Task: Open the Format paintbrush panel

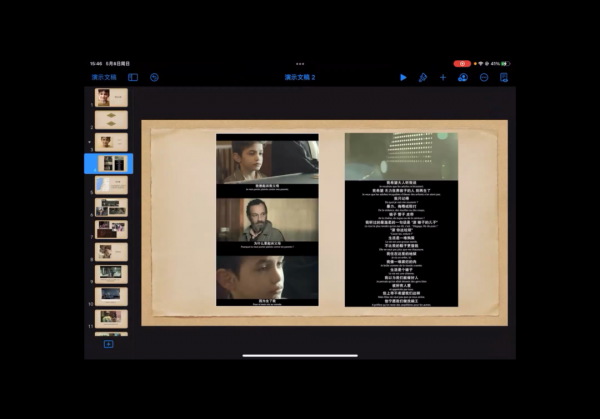Action: click(x=423, y=77)
